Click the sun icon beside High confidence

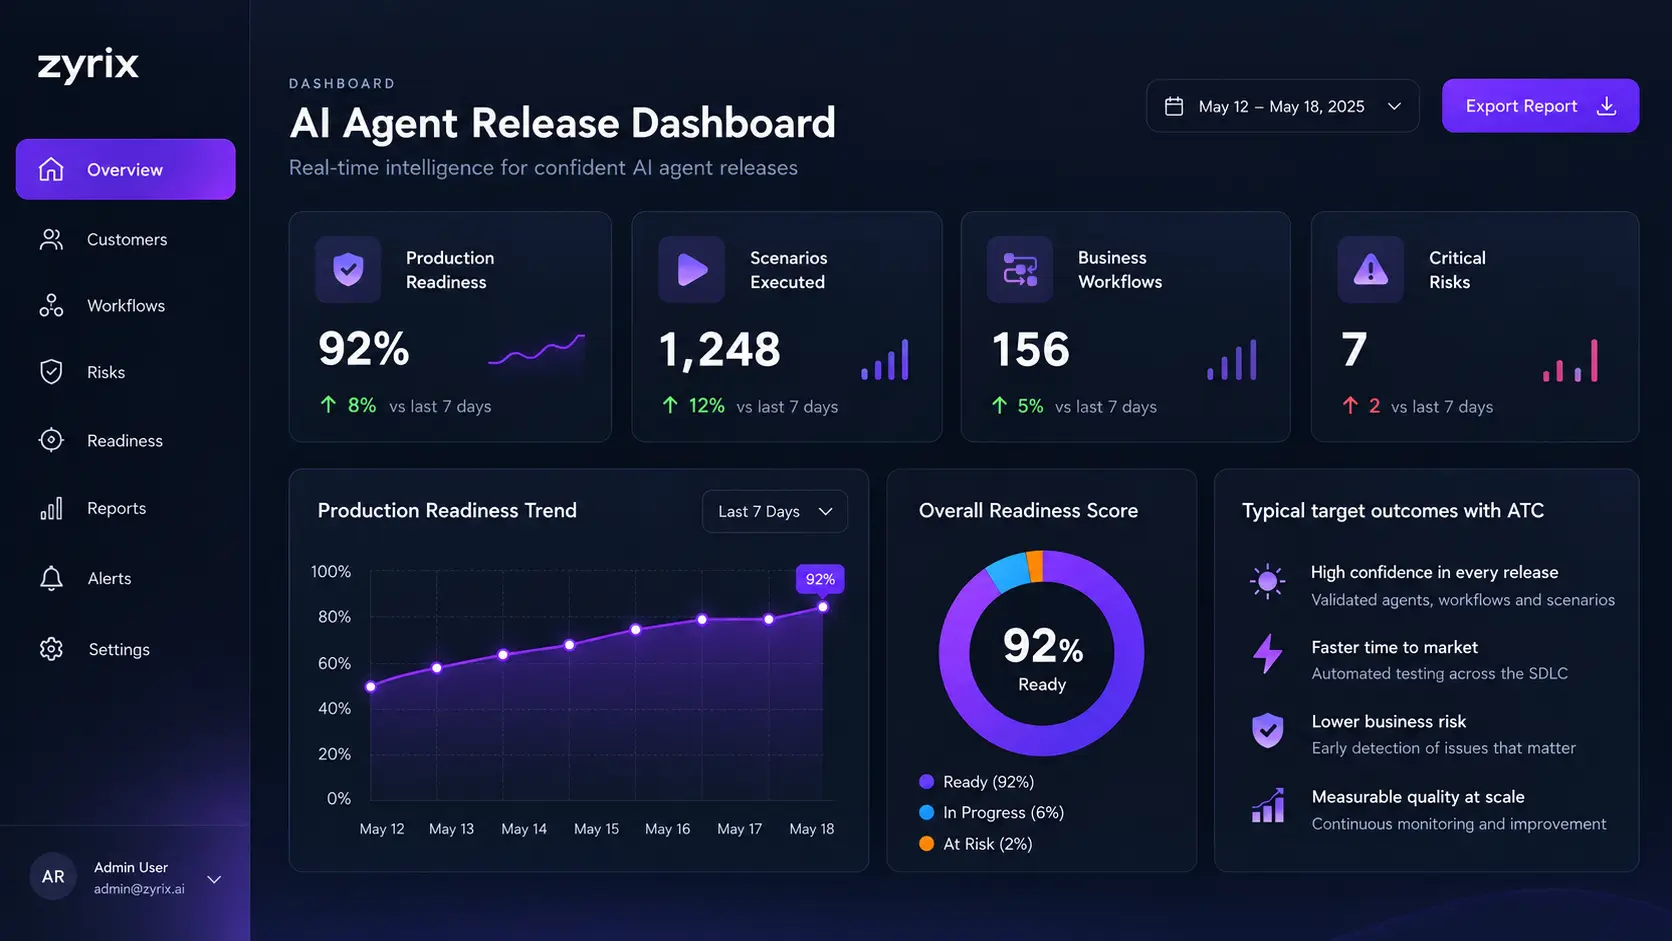[x=1268, y=580]
